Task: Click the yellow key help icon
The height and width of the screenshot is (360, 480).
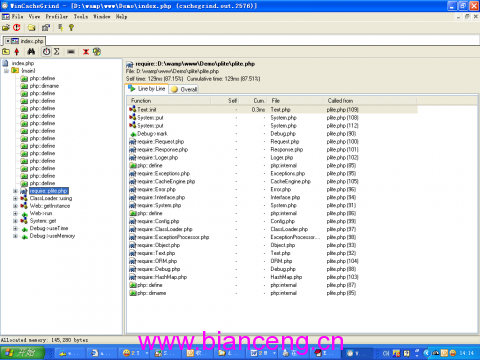Action: click(x=71, y=28)
